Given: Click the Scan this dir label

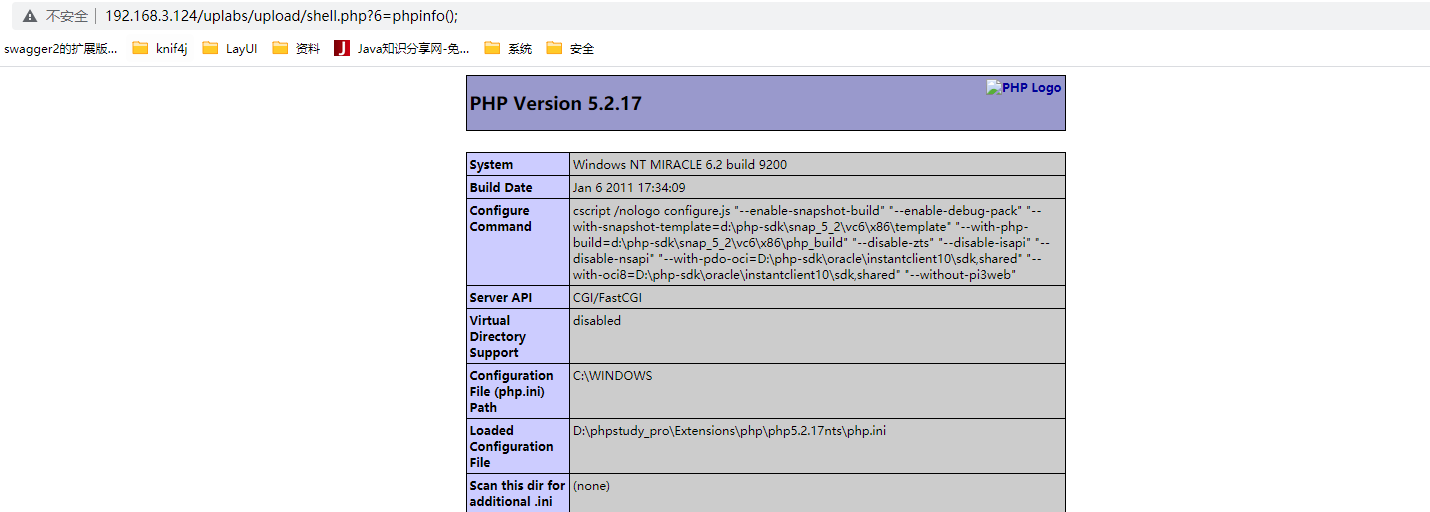Looking at the screenshot, I should pyautogui.click(x=518, y=493).
